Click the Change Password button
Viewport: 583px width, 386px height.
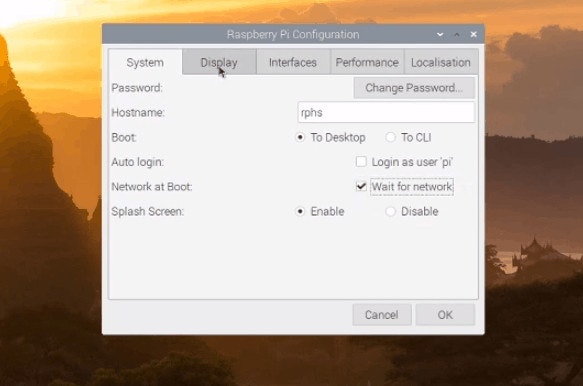pyautogui.click(x=414, y=88)
